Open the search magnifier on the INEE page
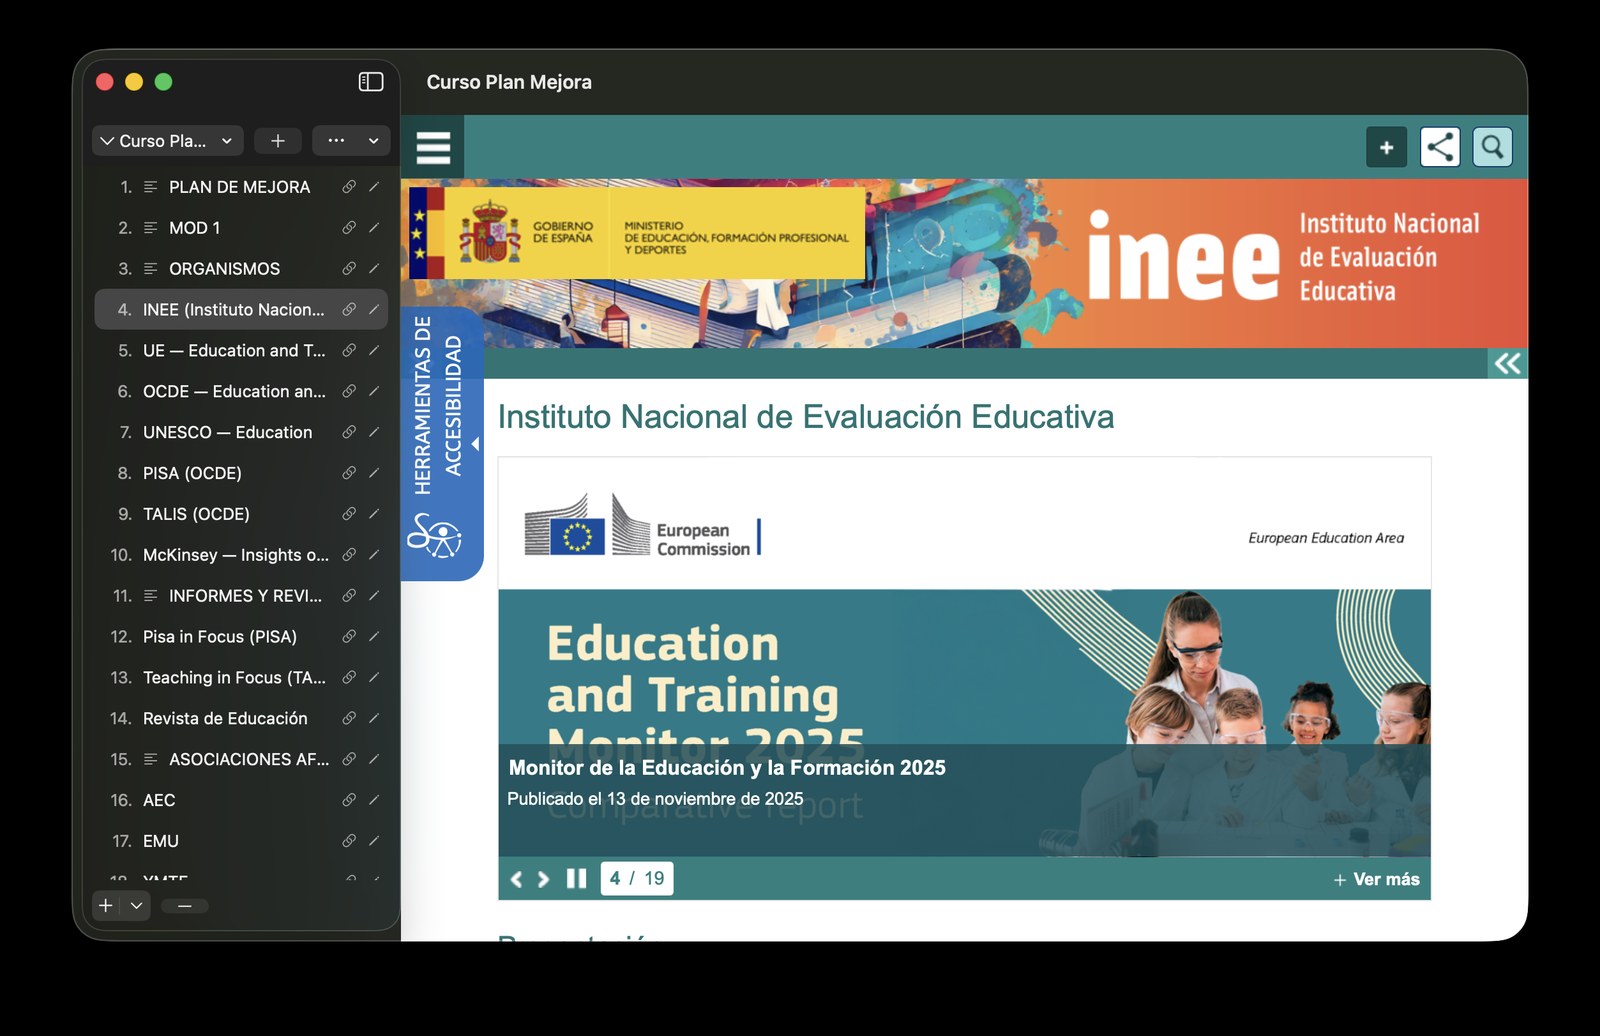 1492,148
